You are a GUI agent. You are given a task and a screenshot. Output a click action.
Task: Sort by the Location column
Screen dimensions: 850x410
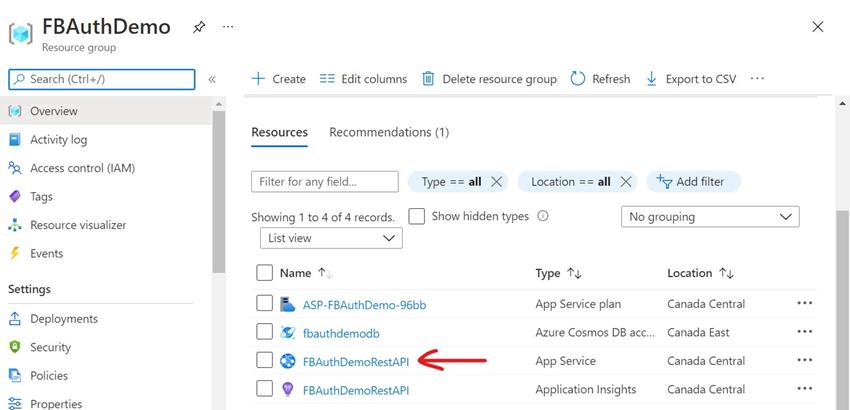click(x=700, y=273)
